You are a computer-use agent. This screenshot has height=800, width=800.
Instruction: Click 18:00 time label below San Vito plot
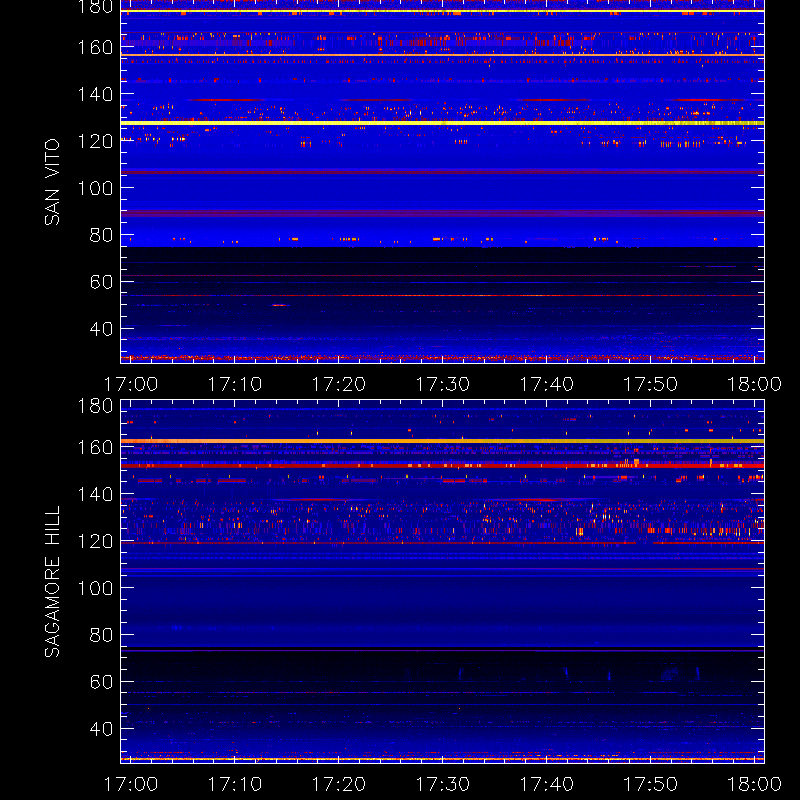point(754,384)
